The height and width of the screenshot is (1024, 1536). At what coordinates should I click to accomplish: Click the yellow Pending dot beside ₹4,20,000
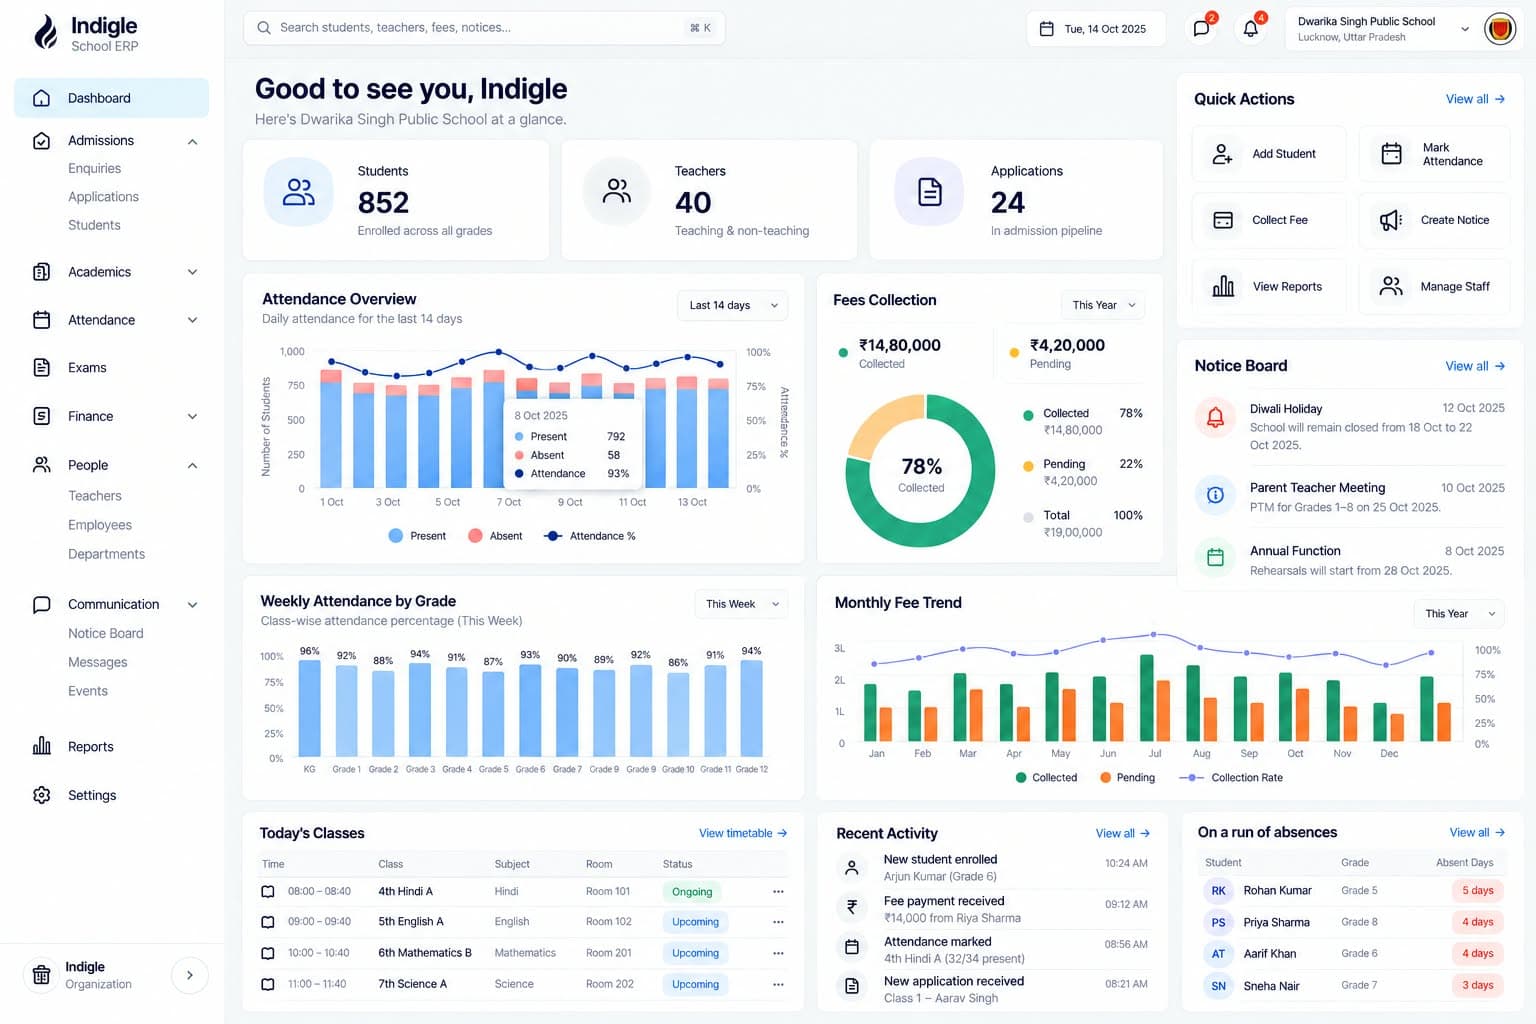click(x=1014, y=353)
